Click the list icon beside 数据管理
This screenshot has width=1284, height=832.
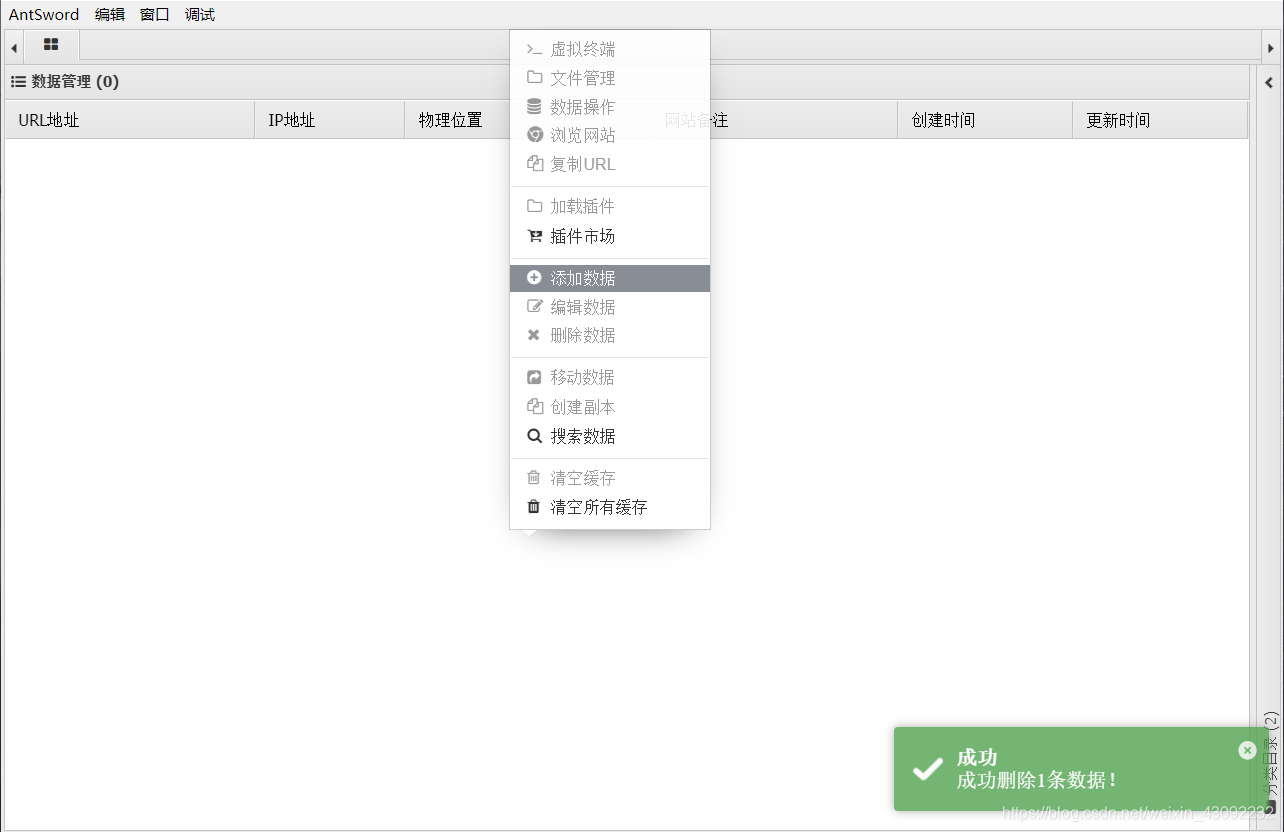(18, 82)
